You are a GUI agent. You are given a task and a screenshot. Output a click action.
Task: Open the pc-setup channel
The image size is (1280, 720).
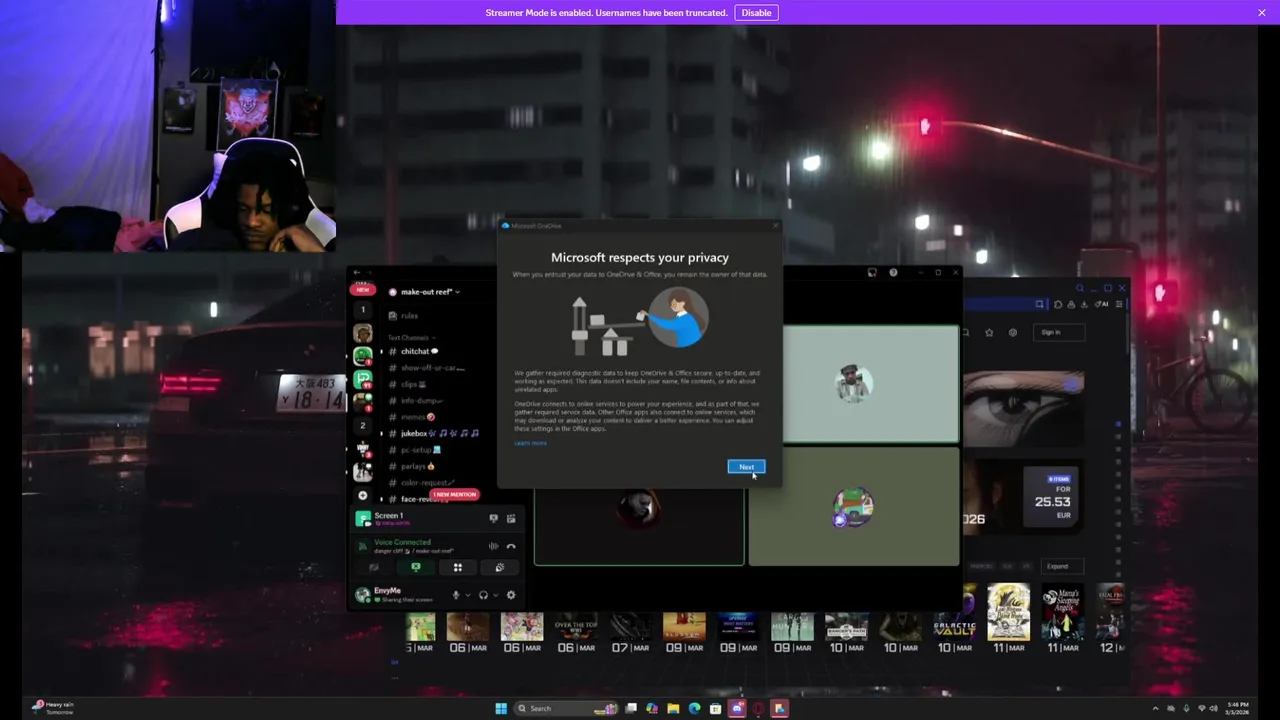pos(416,450)
